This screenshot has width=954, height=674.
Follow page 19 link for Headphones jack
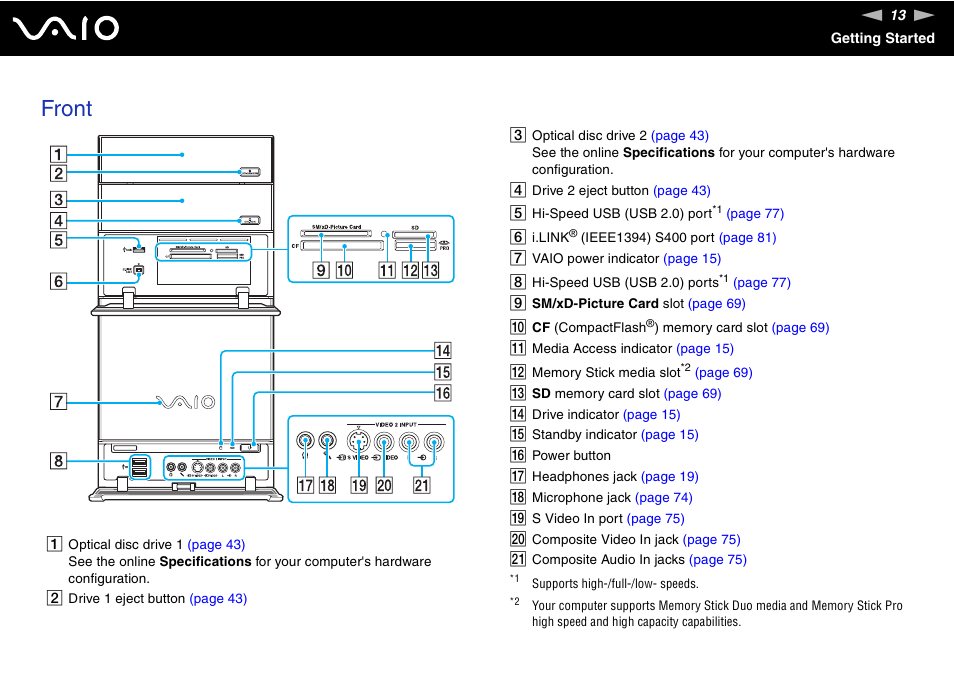point(669,477)
